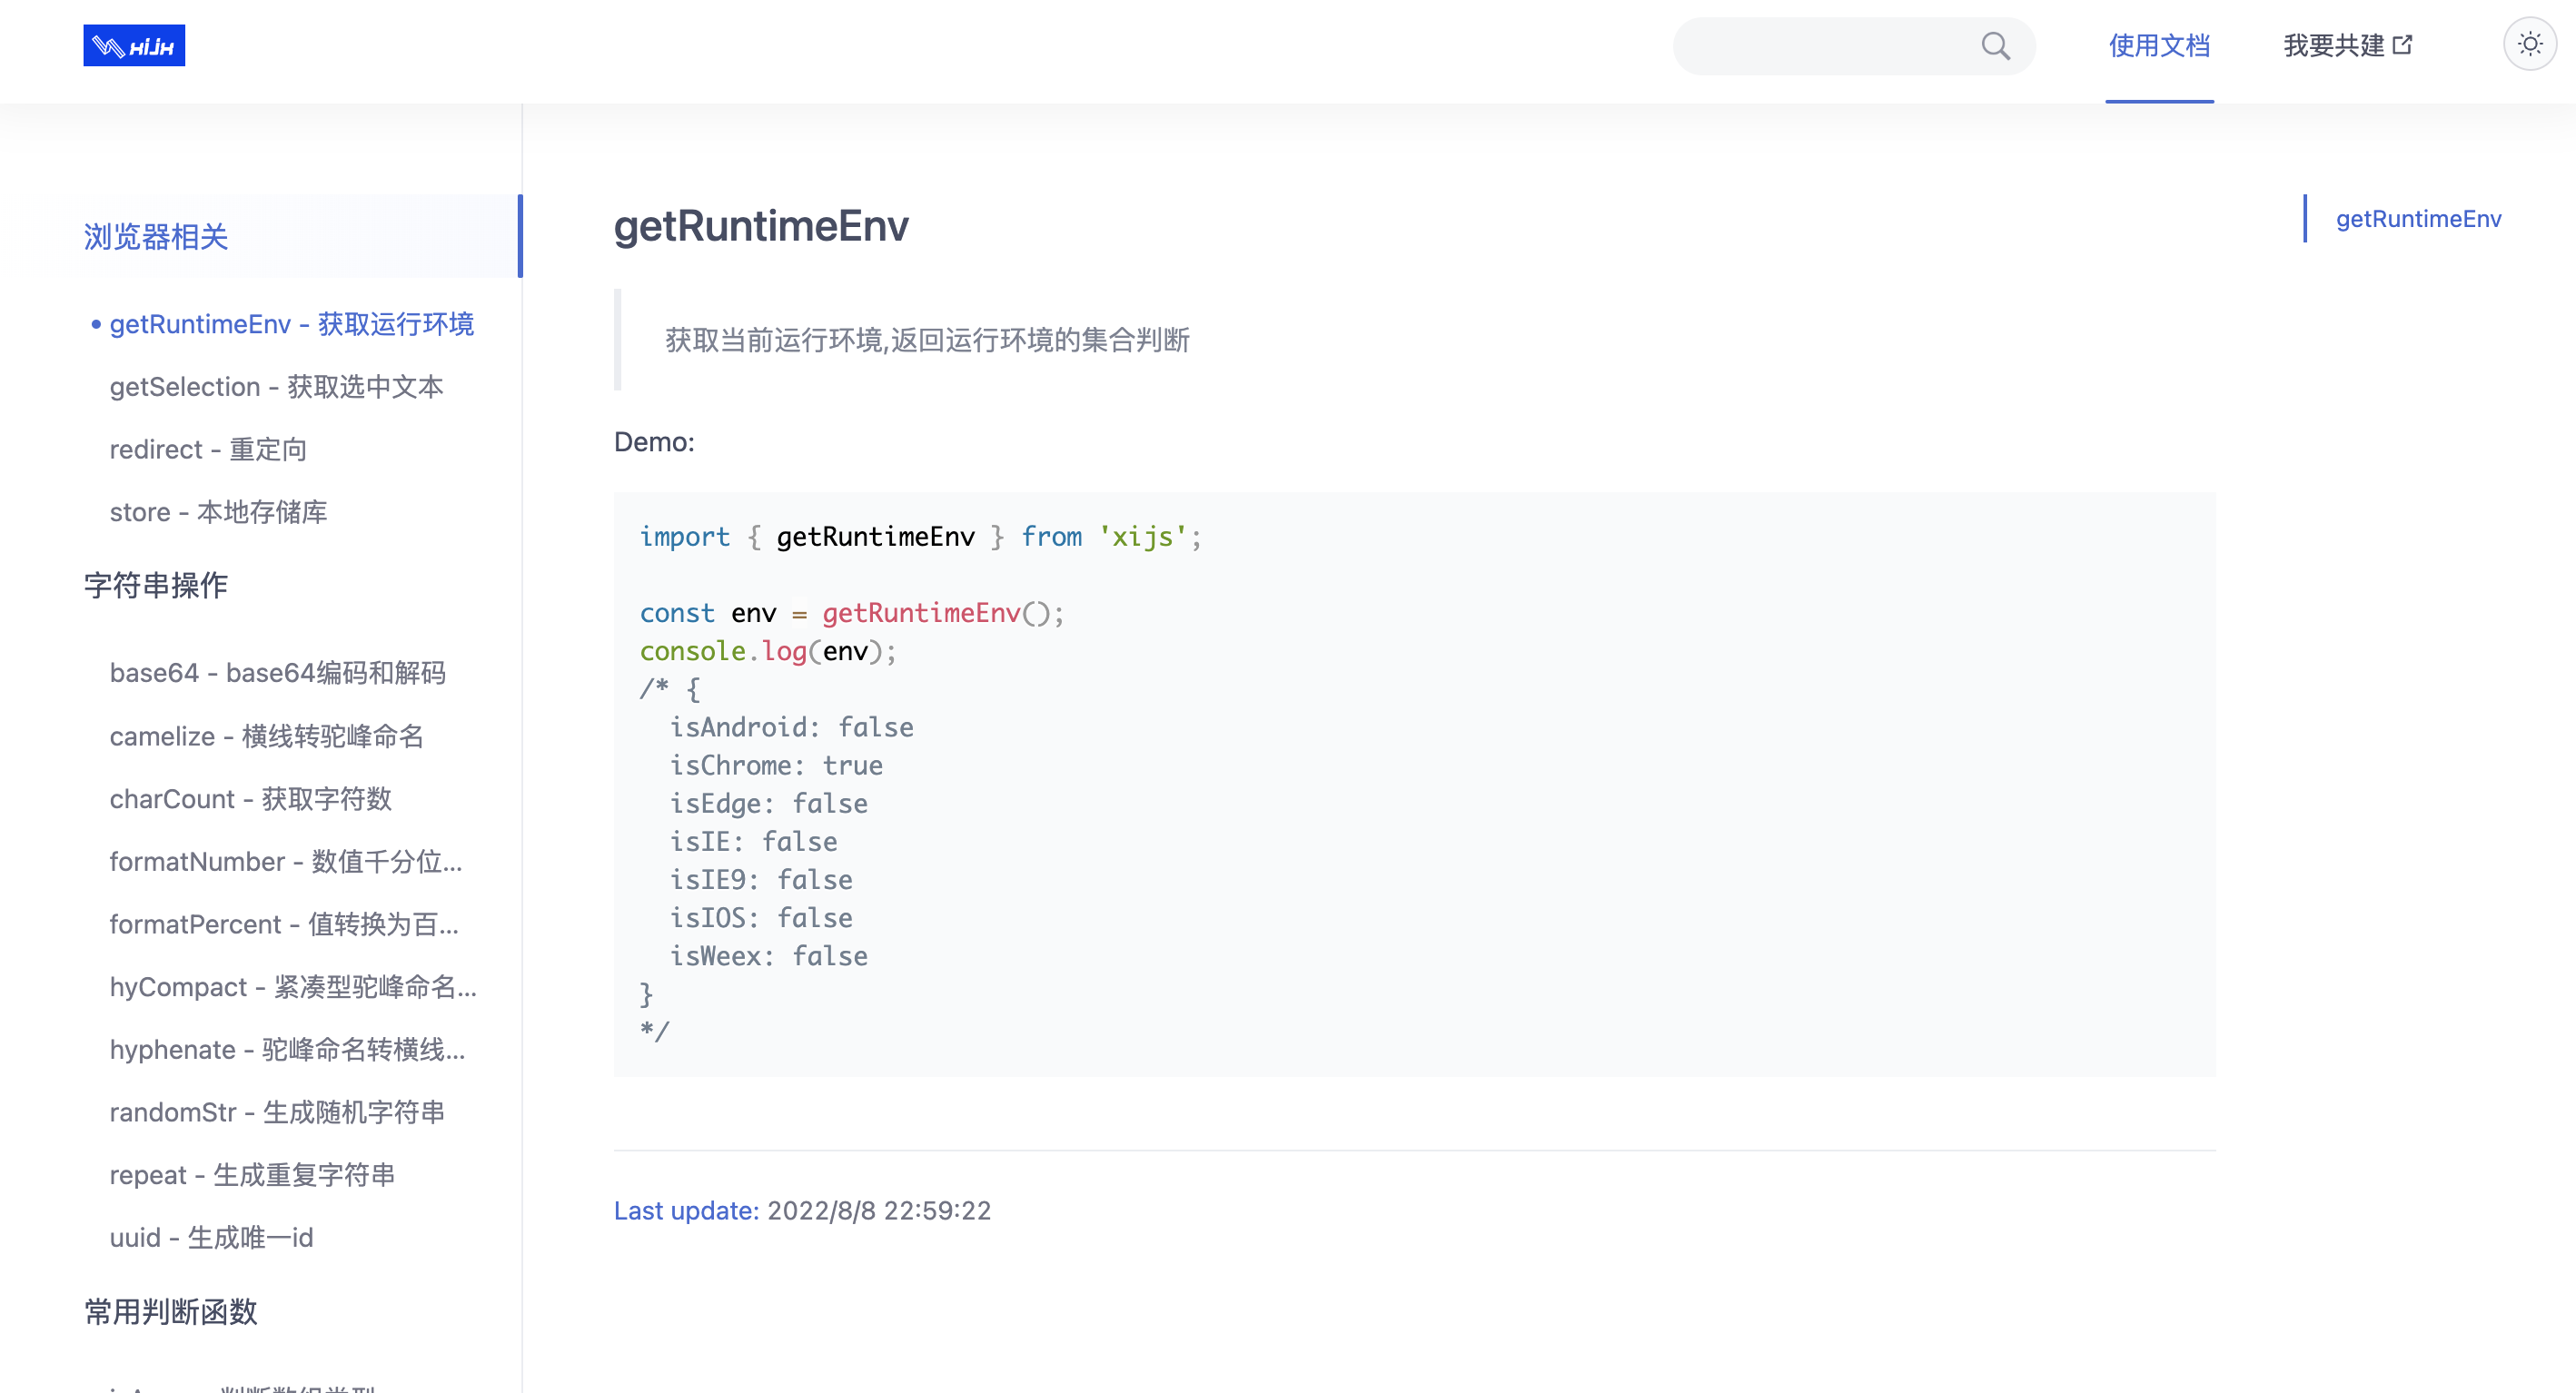Open getSelection - 获取选中文本 page

click(x=276, y=387)
